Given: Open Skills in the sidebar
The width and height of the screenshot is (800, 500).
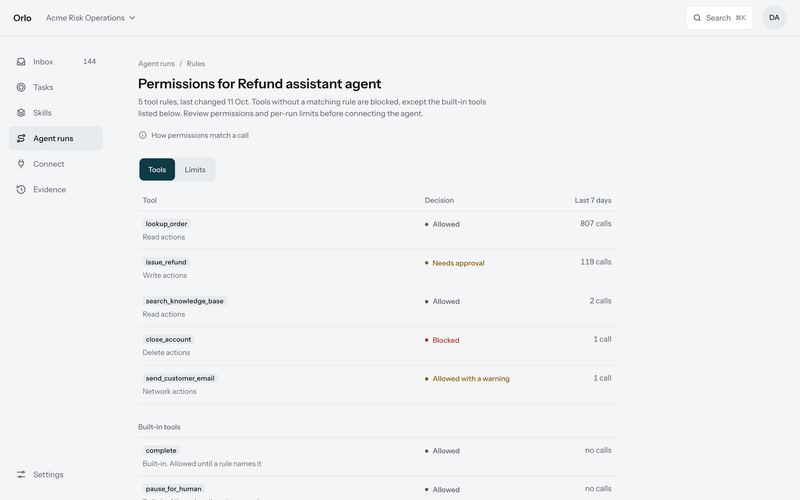Looking at the screenshot, I should (x=56, y=113).
